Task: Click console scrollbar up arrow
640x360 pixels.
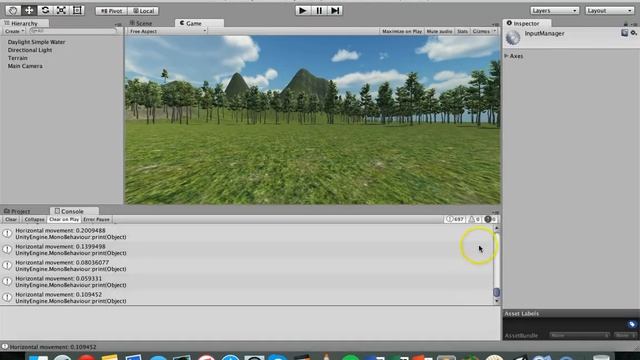Action: point(497,229)
